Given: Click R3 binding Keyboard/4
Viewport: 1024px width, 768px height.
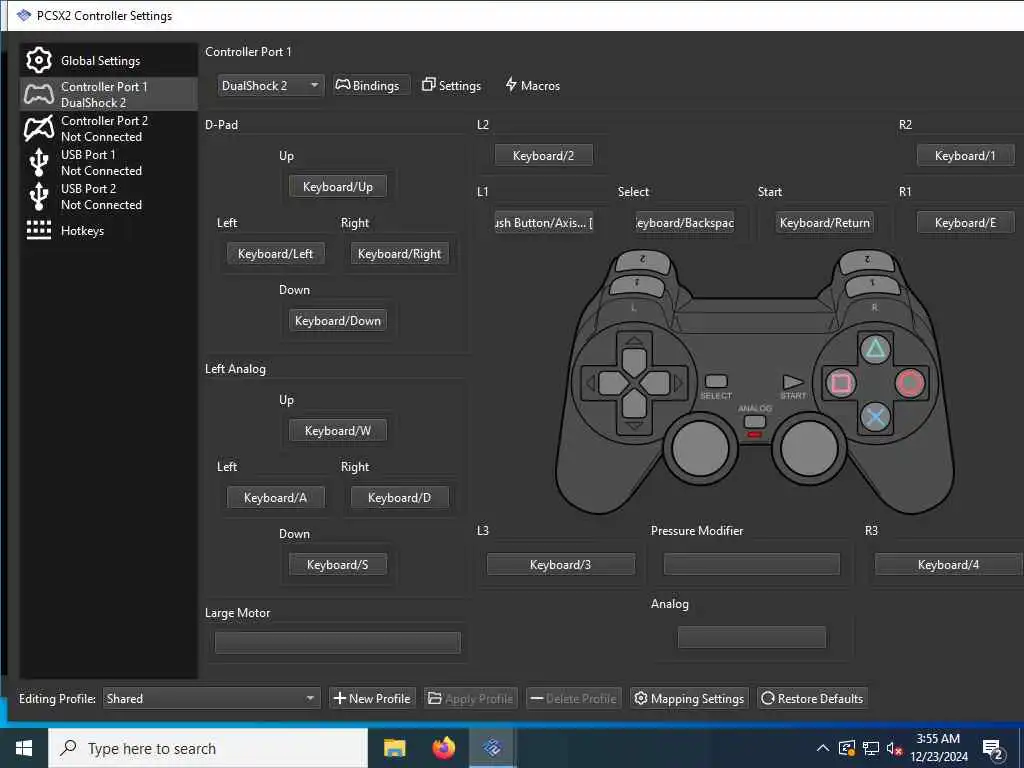Looking at the screenshot, I should (948, 564).
